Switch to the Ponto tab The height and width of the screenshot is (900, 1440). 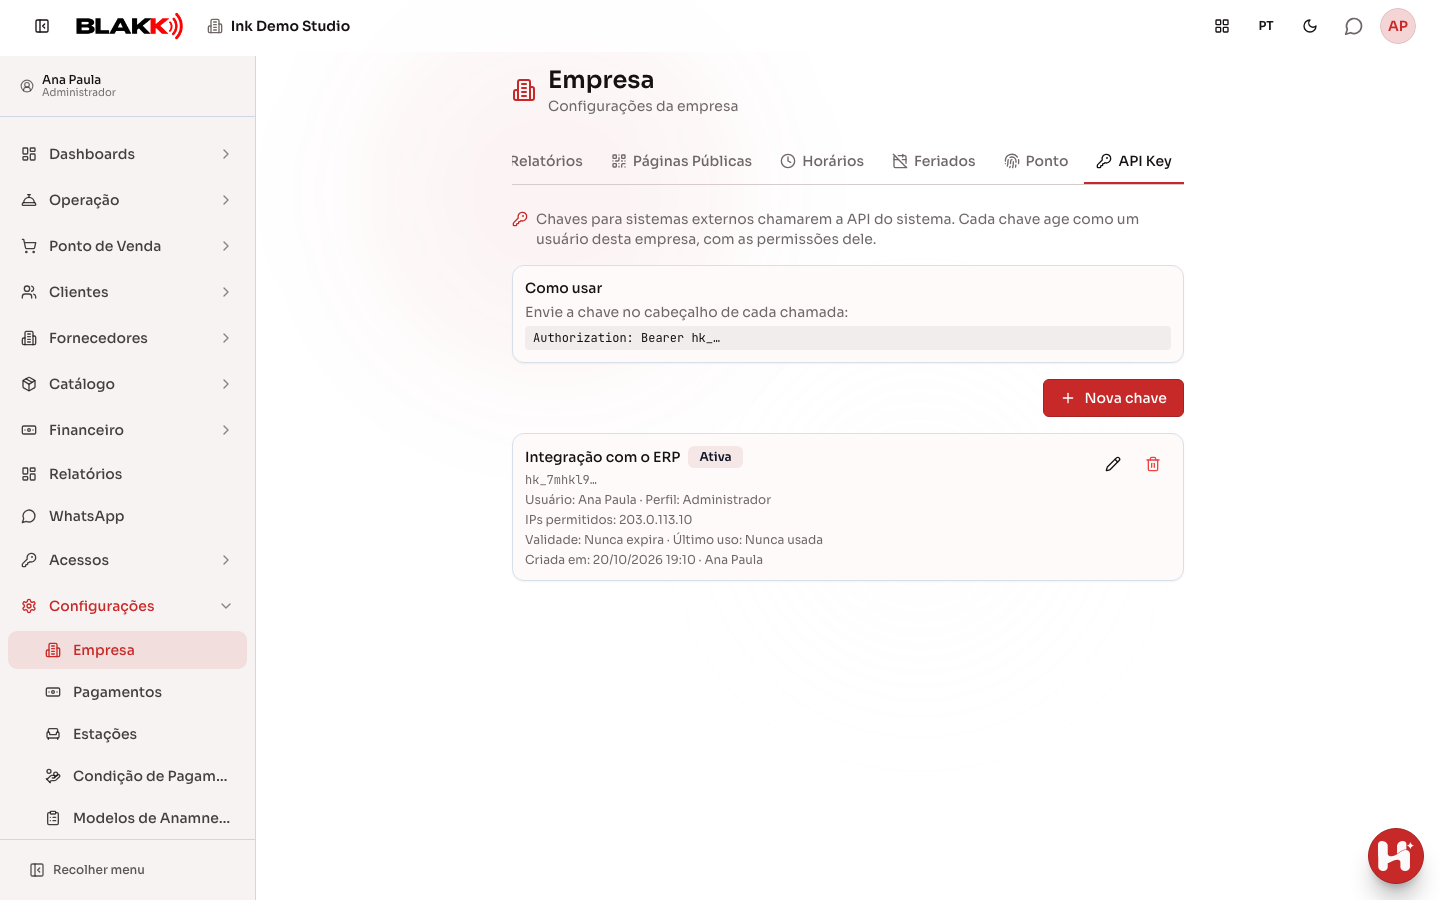click(1036, 161)
